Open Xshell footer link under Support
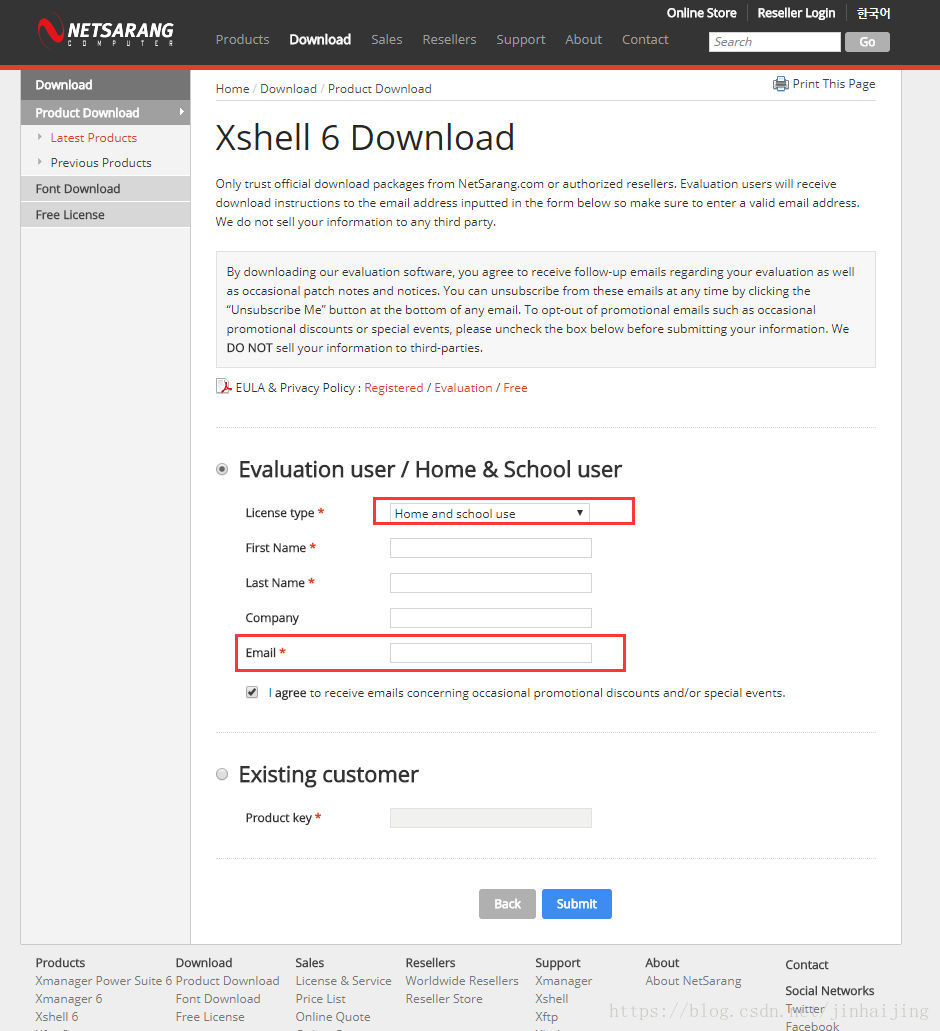Viewport: 940px width, 1031px height. click(552, 999)
